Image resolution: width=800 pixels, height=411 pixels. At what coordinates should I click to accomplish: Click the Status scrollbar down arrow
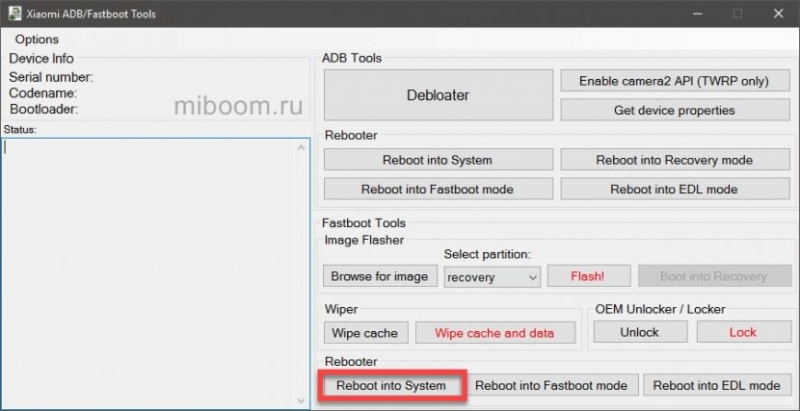[301, 400]
